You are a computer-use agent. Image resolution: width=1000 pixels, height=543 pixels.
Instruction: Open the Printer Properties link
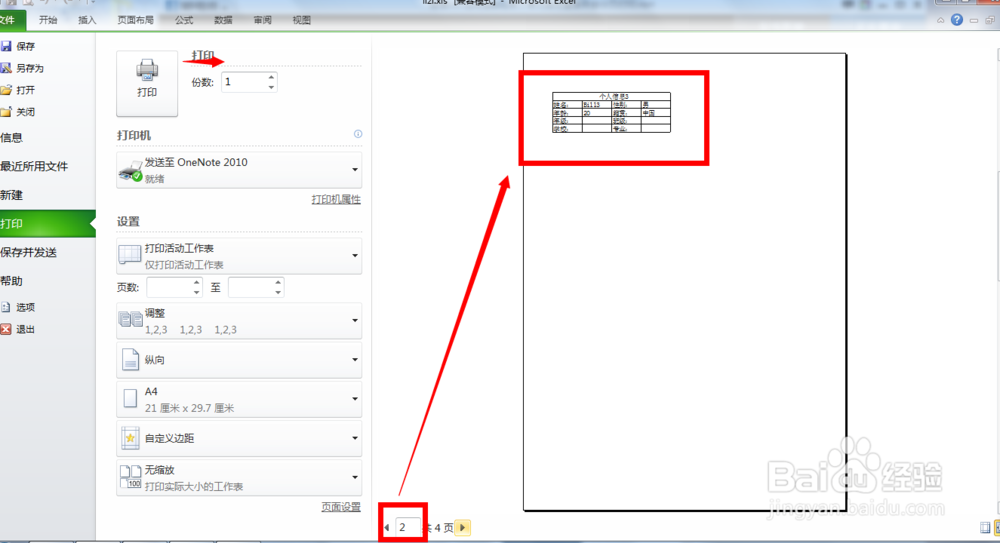[336, 199]
